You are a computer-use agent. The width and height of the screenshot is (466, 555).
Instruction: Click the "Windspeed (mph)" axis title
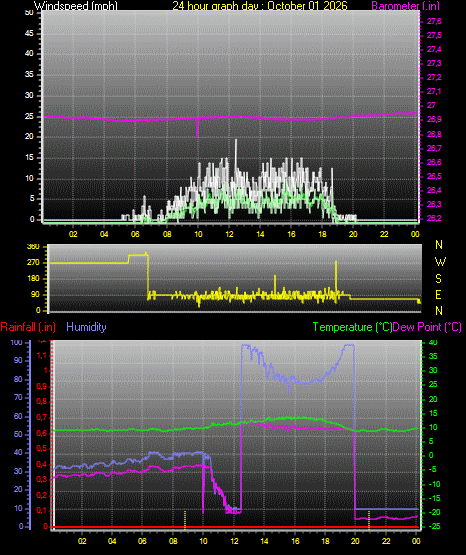point(75,6)
